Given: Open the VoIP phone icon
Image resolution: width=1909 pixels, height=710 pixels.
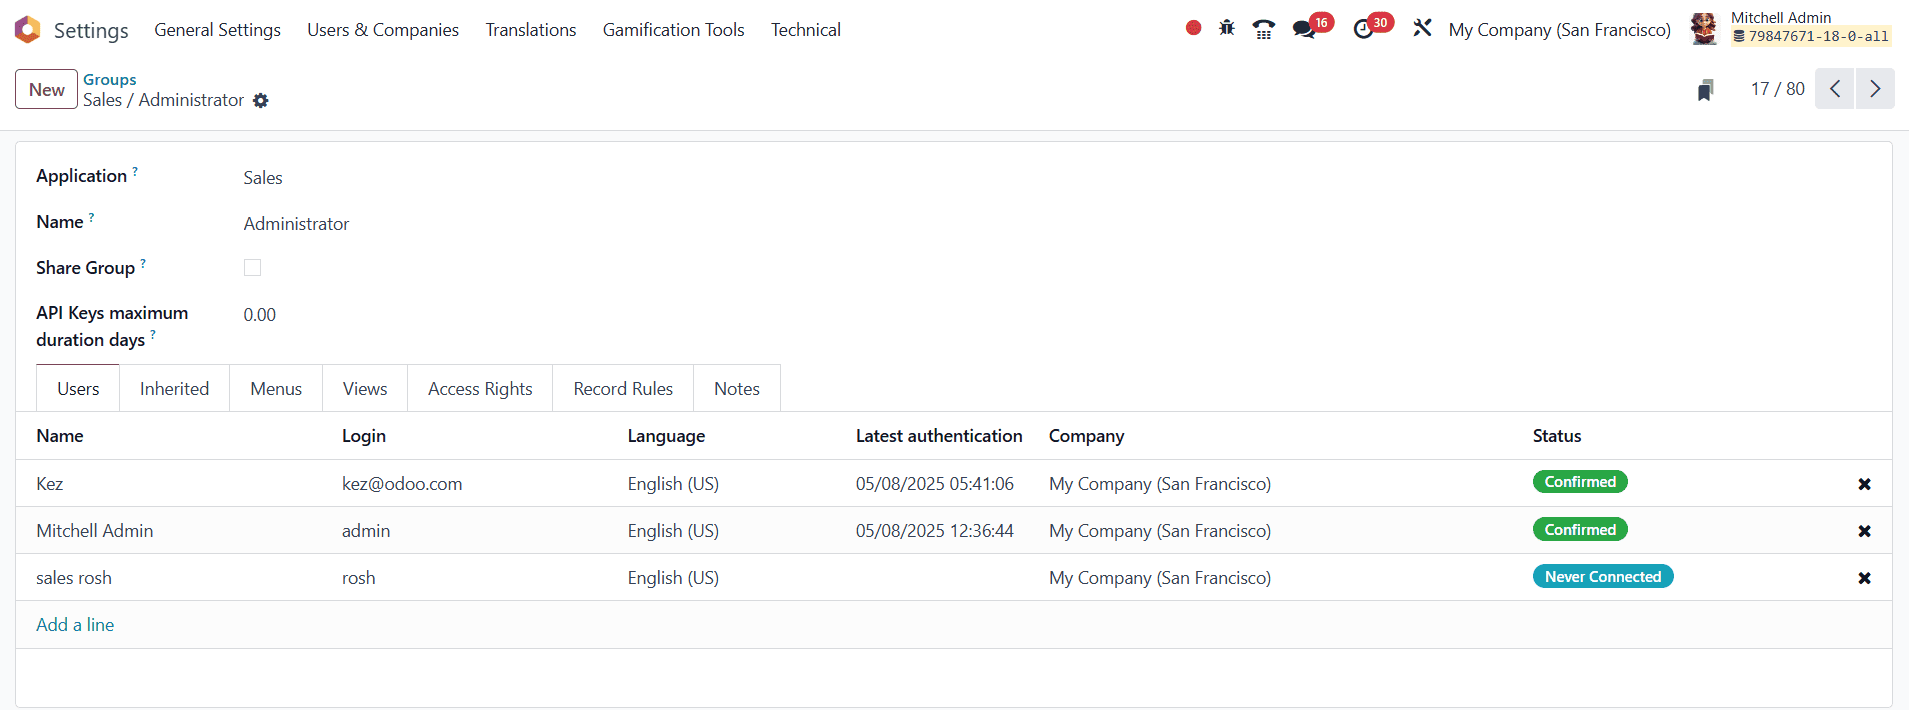Looking at the screenshot, I should (x=1264, y=29).
